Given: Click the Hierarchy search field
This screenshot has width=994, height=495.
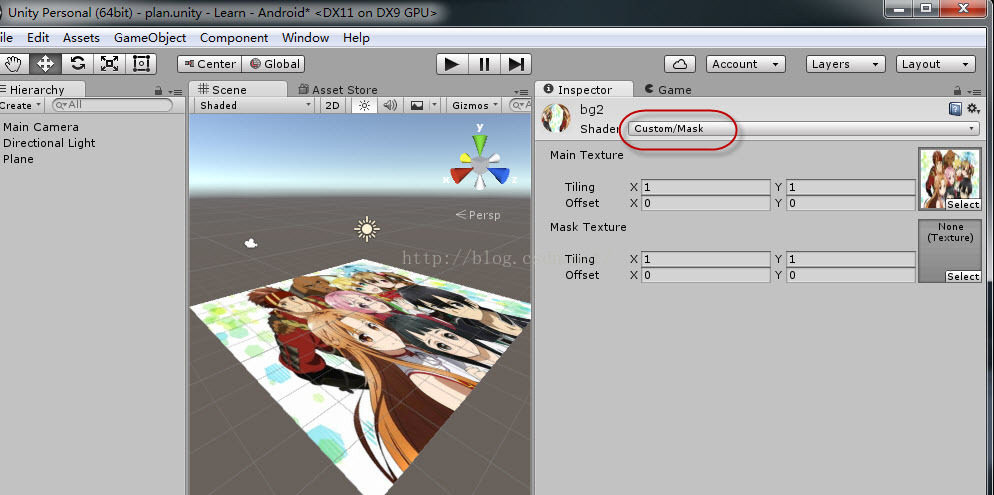Looking at the screenshot, I should (x=112, y=105).
